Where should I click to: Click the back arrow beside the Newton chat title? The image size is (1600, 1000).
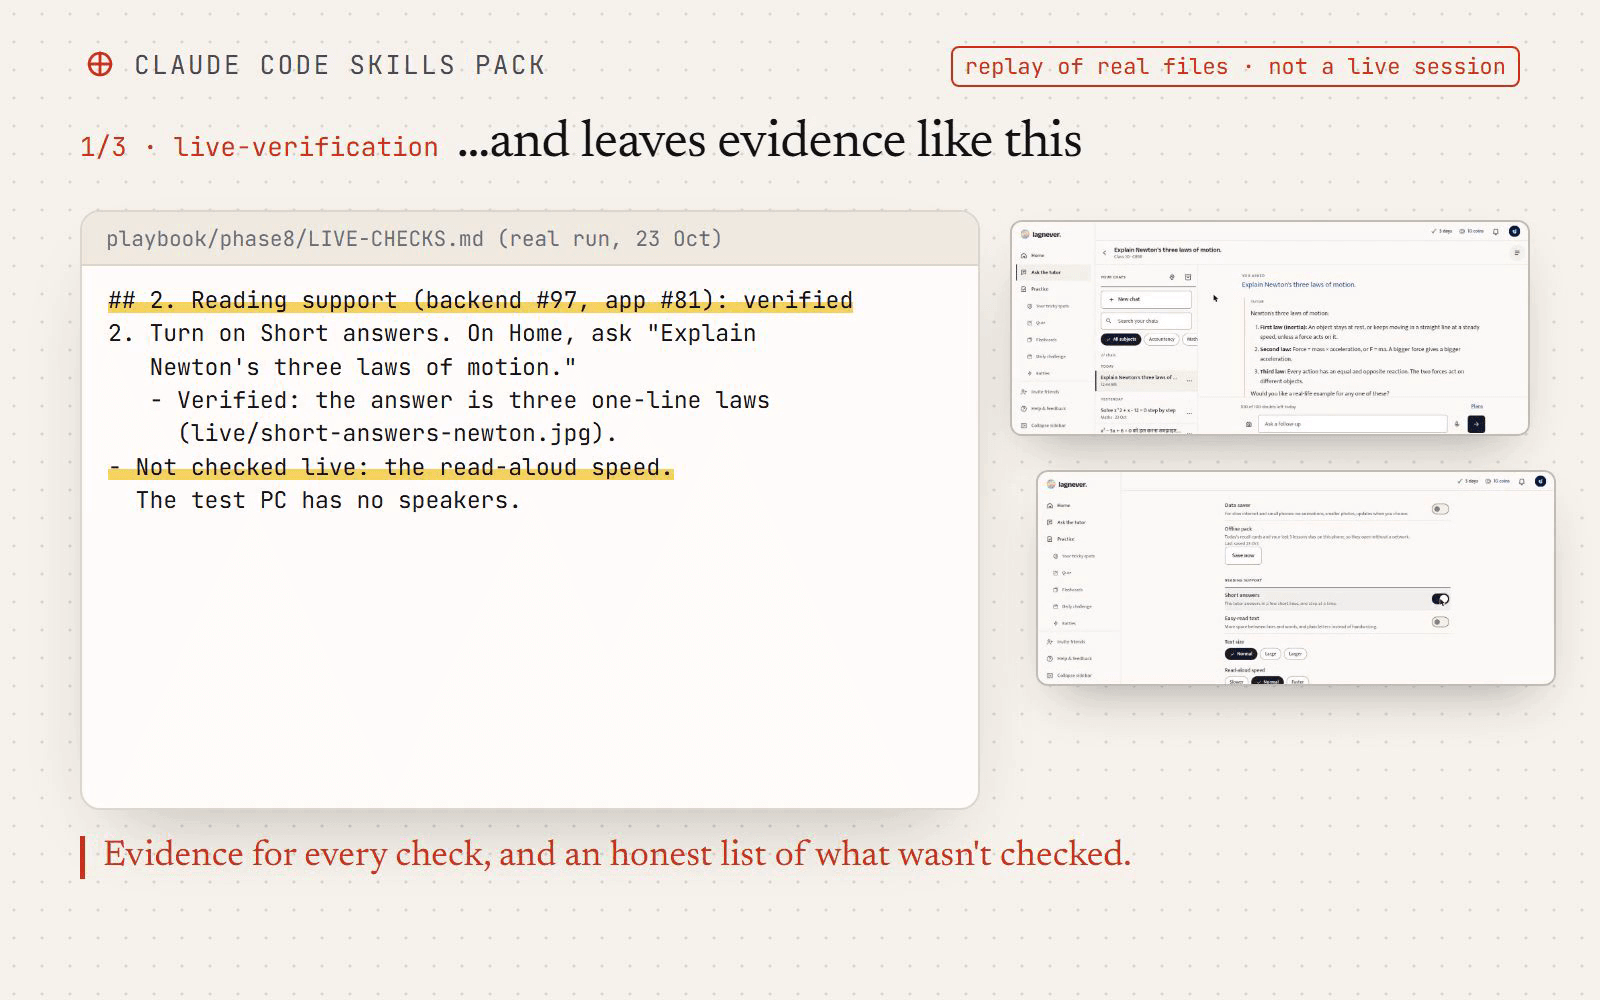(1104, 253)
